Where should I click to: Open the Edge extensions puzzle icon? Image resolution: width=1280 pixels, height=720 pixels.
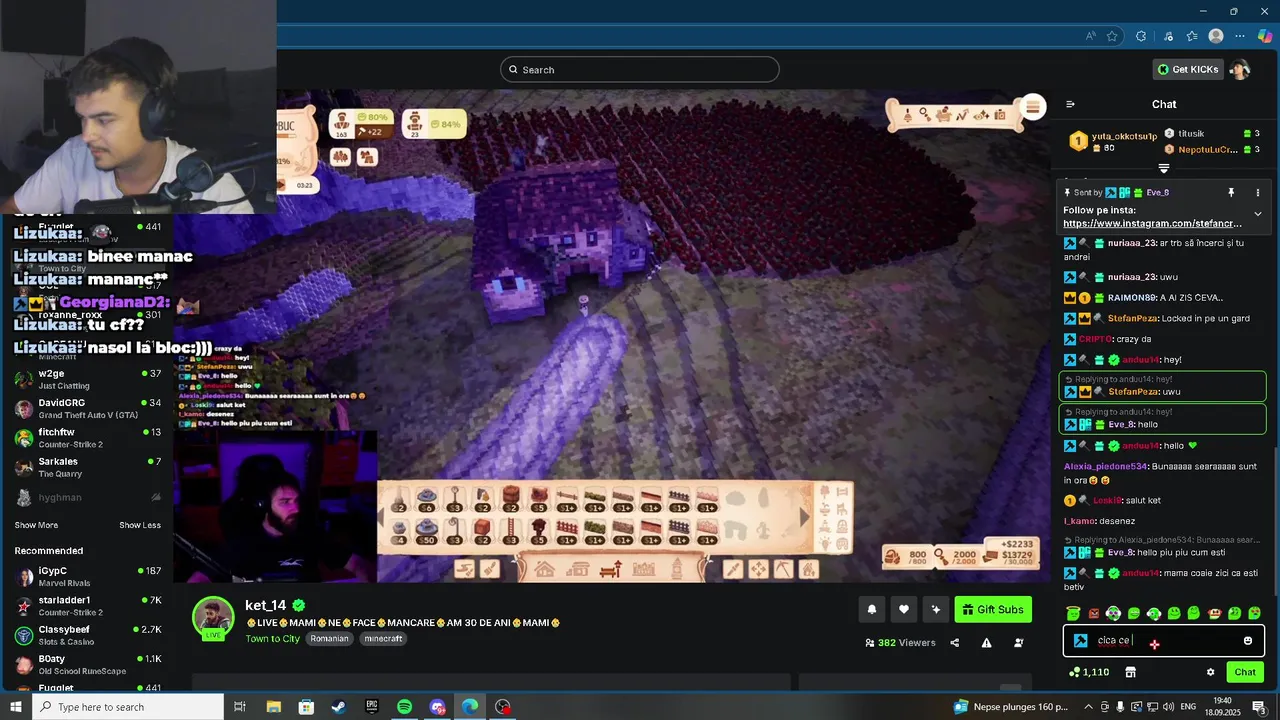(x=1141, y=36)
